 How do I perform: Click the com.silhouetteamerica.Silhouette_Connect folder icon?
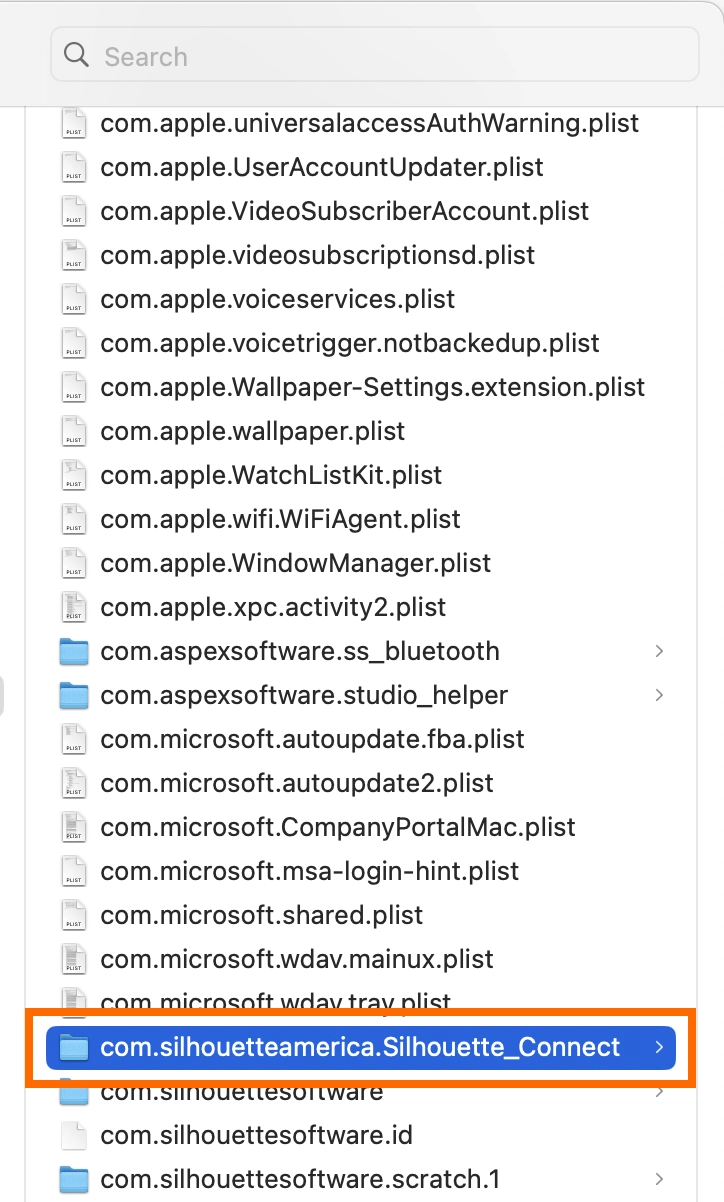pyautogui.click(x=74, y=1048)
